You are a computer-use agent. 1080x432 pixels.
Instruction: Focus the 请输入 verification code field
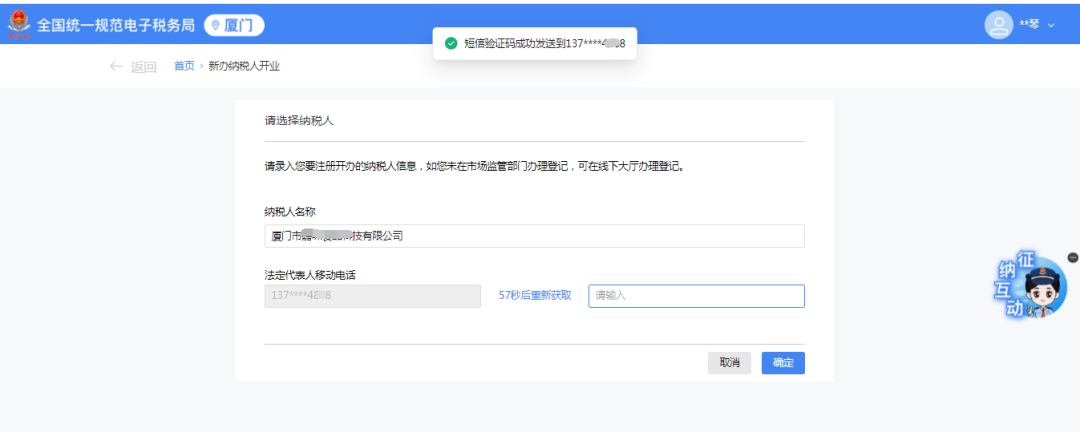point(696,296)
